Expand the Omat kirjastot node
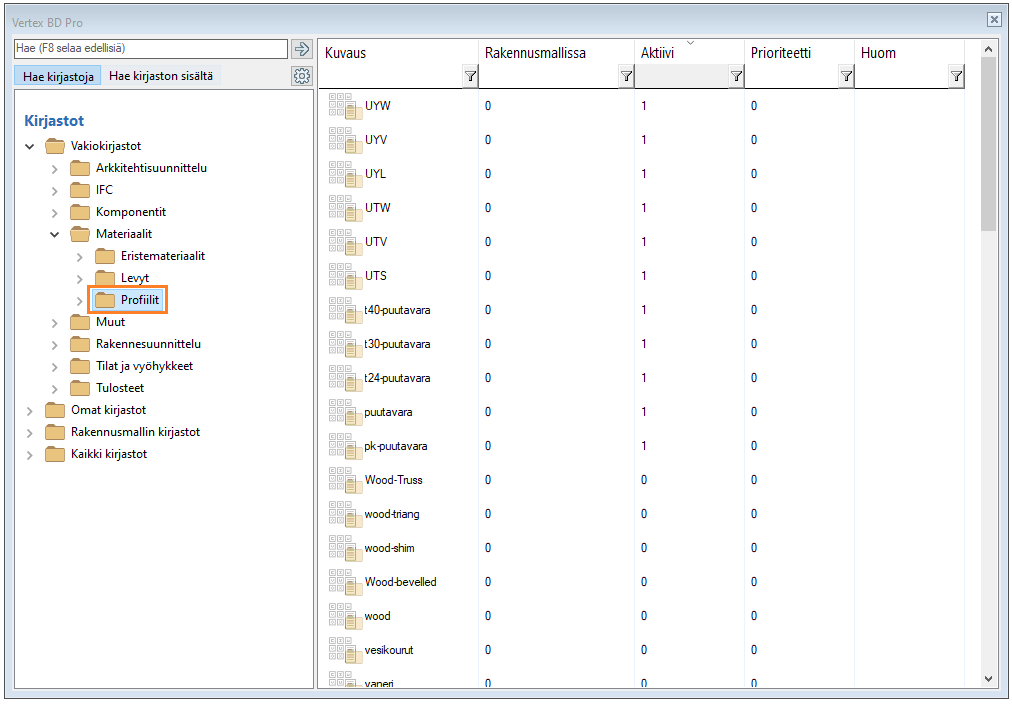 pyautogui.click(x=30, y=411)
